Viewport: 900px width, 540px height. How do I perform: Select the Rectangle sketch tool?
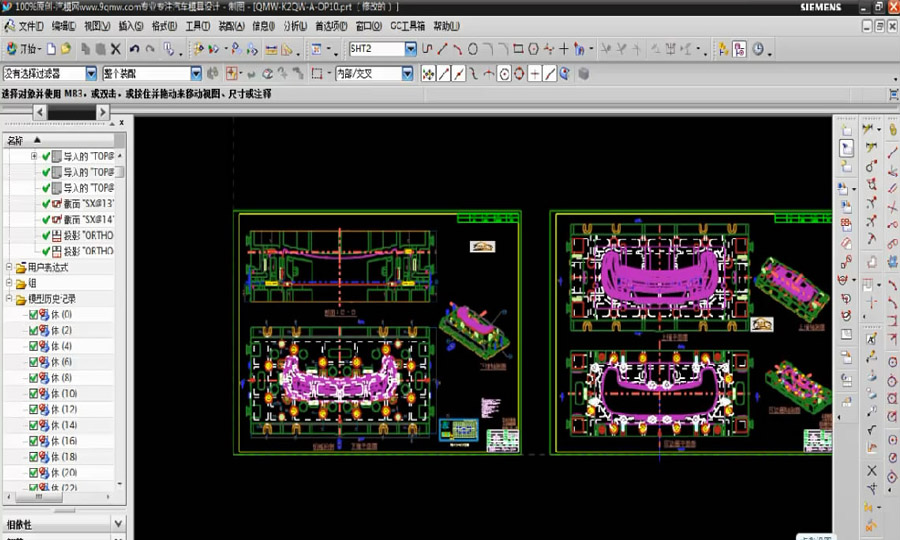[x=518, y=48]
